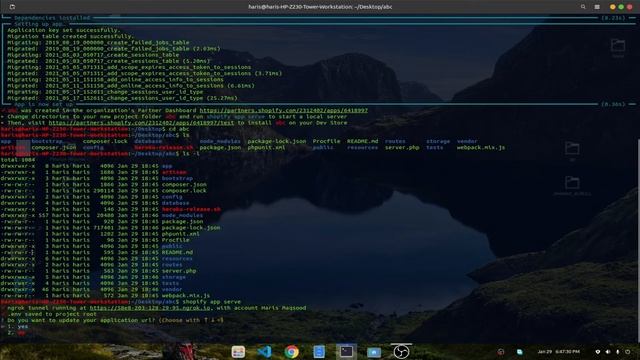Click the terminal window title text
Screen dimensions: 640x360
(x=320, y=7)
